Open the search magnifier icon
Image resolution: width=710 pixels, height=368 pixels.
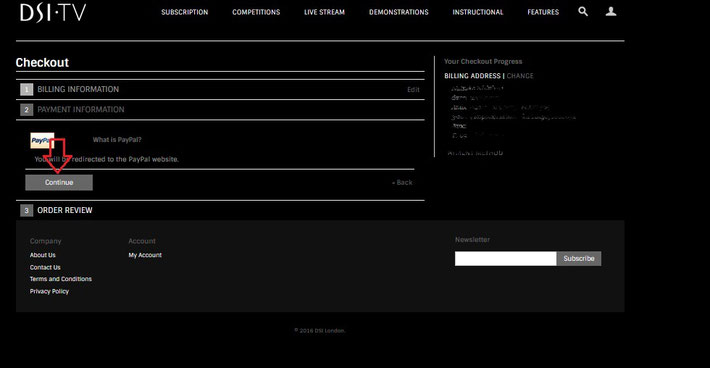coord(583,12)
